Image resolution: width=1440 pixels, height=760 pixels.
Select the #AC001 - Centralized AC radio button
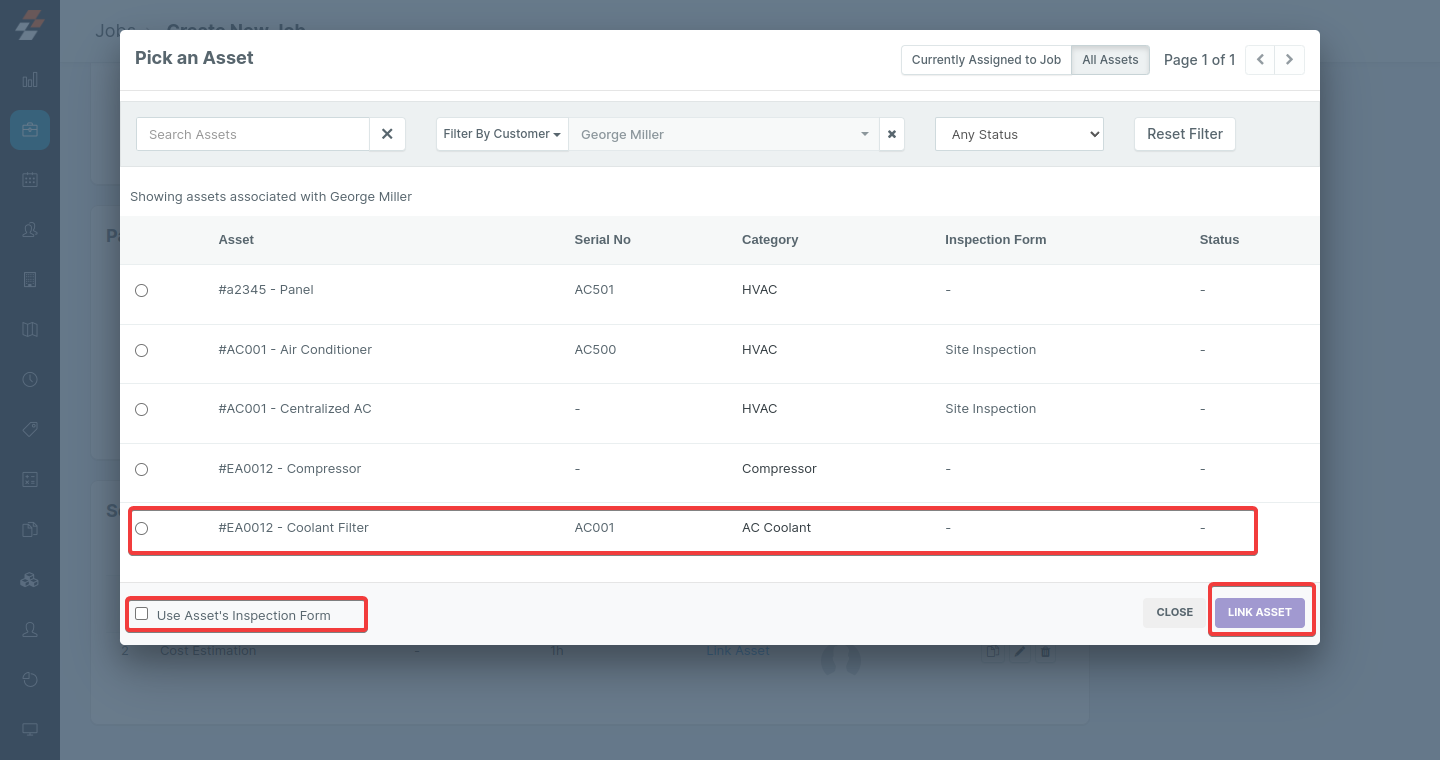click(x=141, y=409)
